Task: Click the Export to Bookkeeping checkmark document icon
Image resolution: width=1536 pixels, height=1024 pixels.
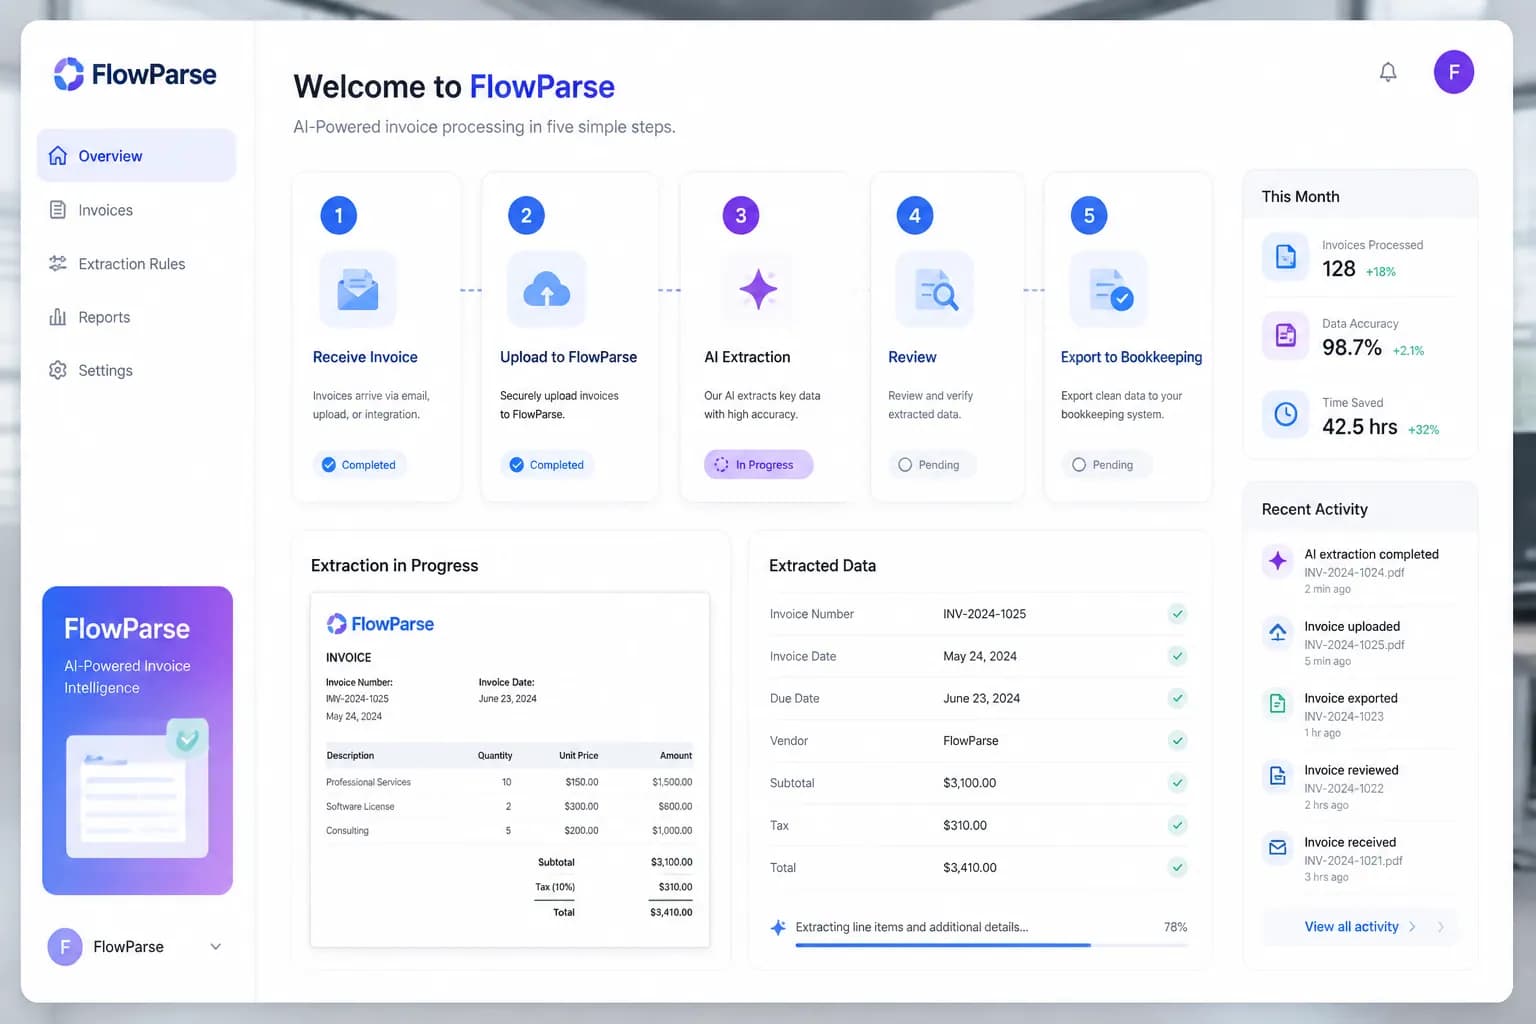Action: coord(1108,289)
